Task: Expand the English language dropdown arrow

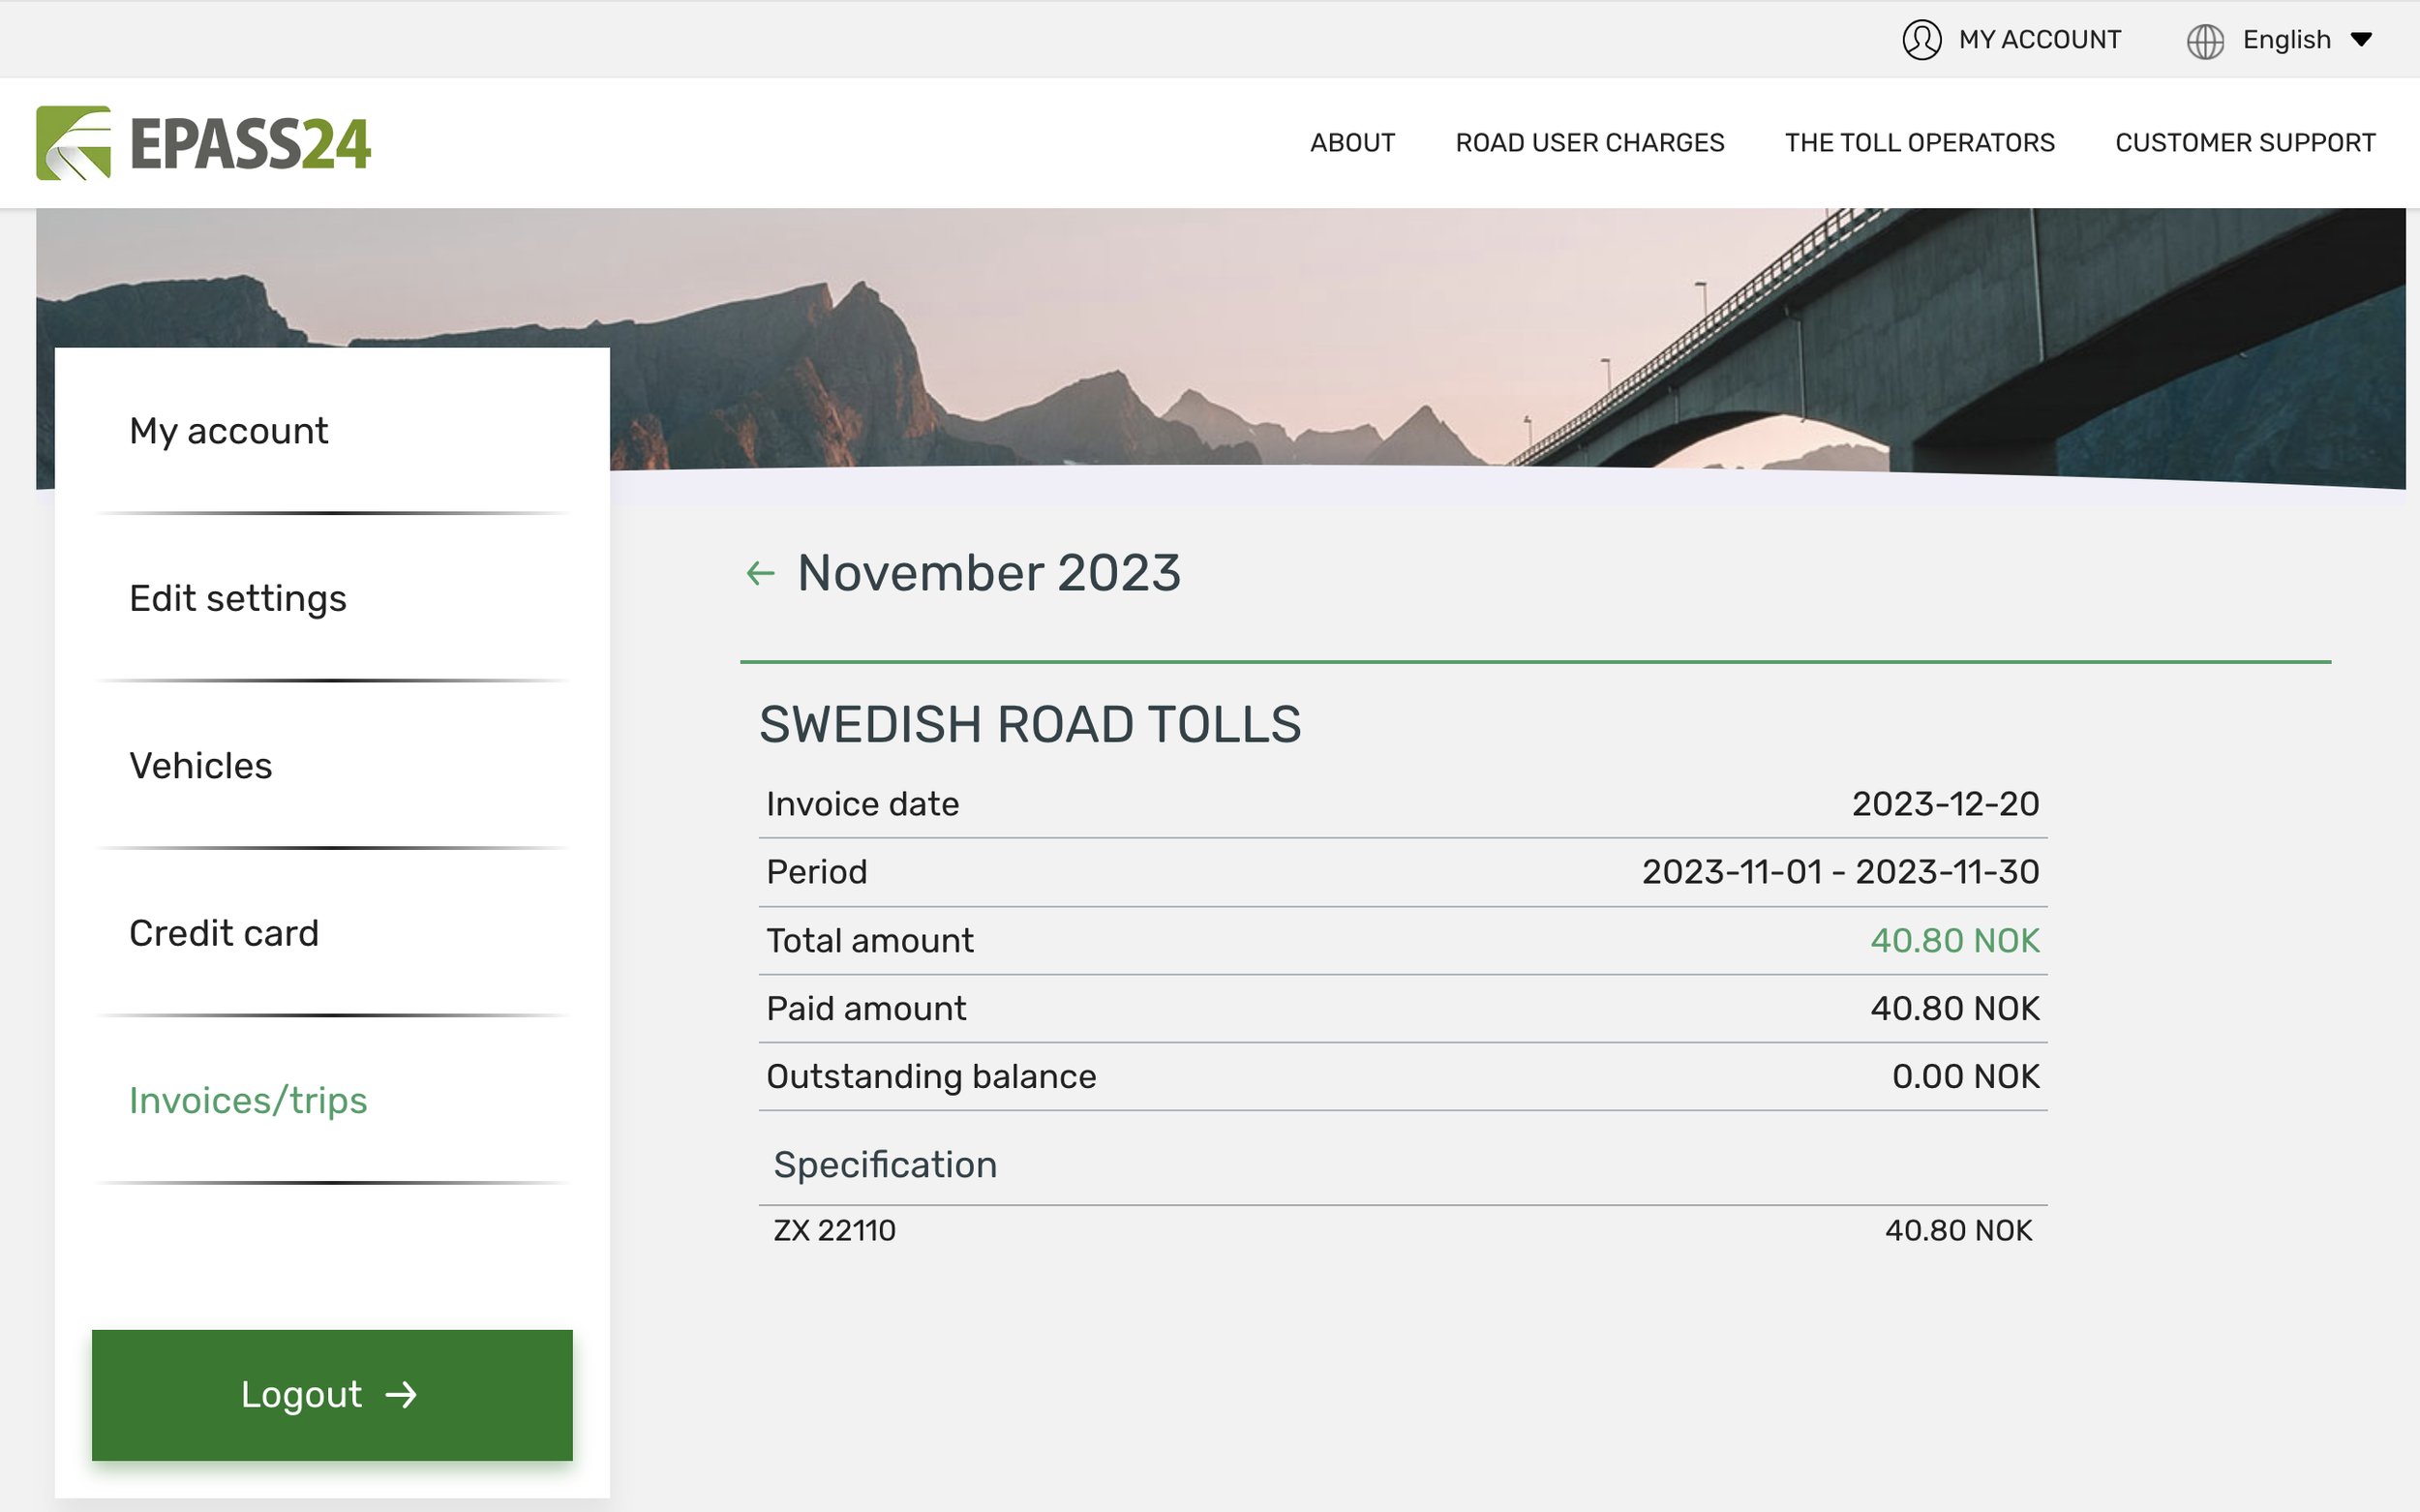Action: click(2362, 40)
